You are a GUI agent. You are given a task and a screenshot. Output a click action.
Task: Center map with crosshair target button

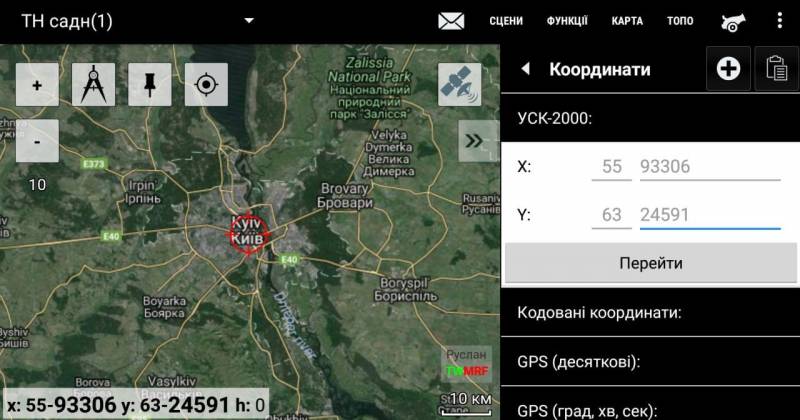206,85
